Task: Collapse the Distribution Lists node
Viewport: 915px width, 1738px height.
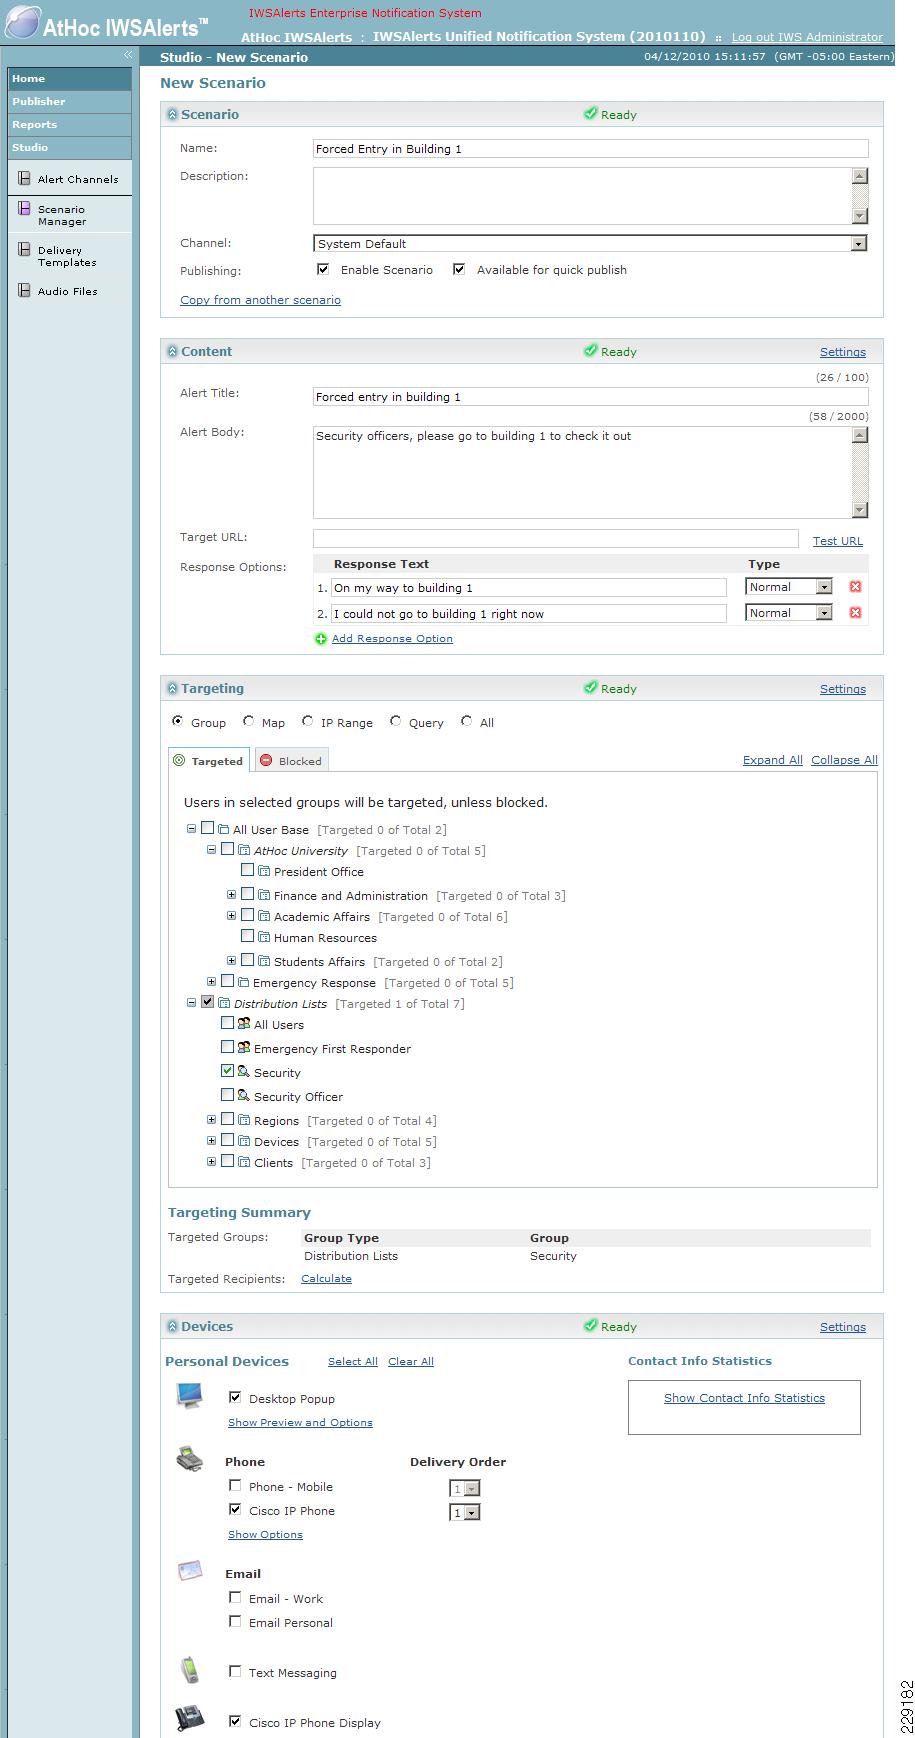Action: pos(191,1003)
